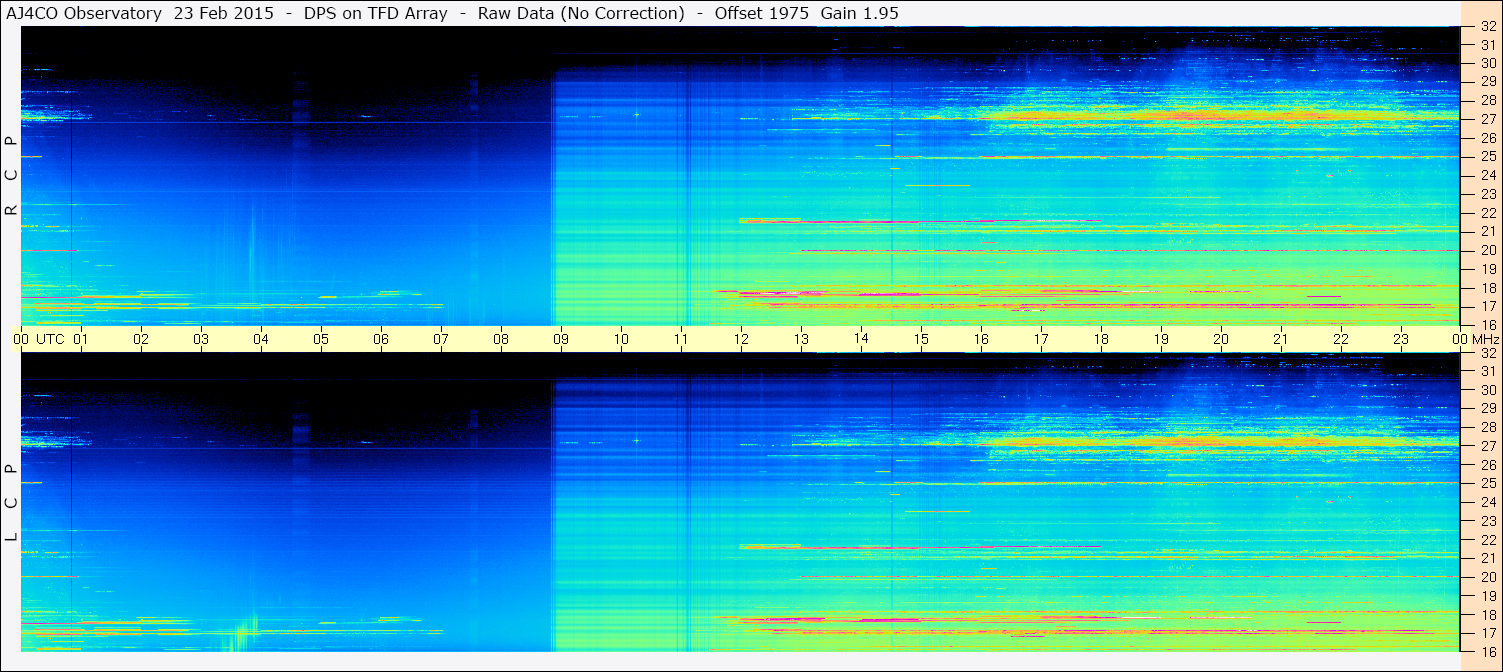Click the 25 MHz label of RCP panel

1488,156
